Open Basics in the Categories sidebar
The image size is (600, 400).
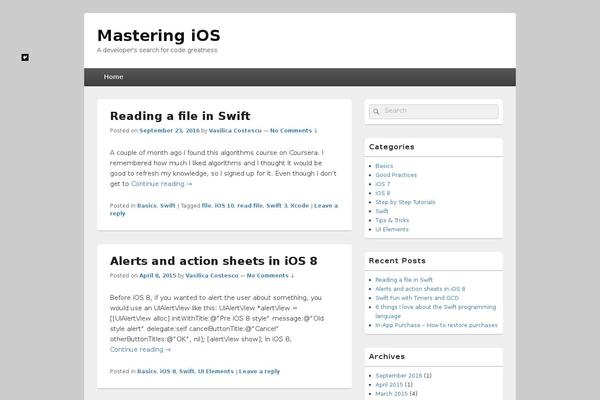pos(384,166)
